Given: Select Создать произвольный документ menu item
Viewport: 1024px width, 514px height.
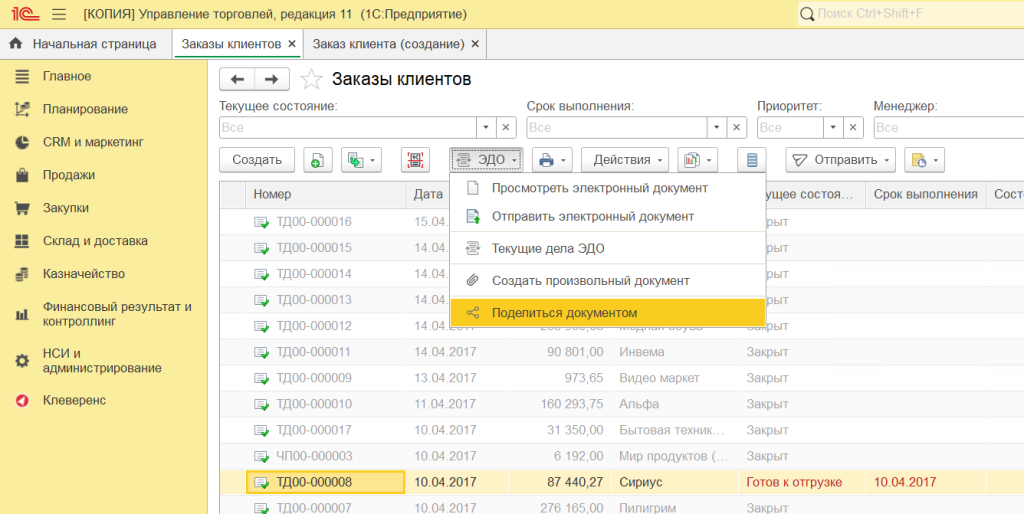Looking at the screenshot, I should tap(607, 281).
